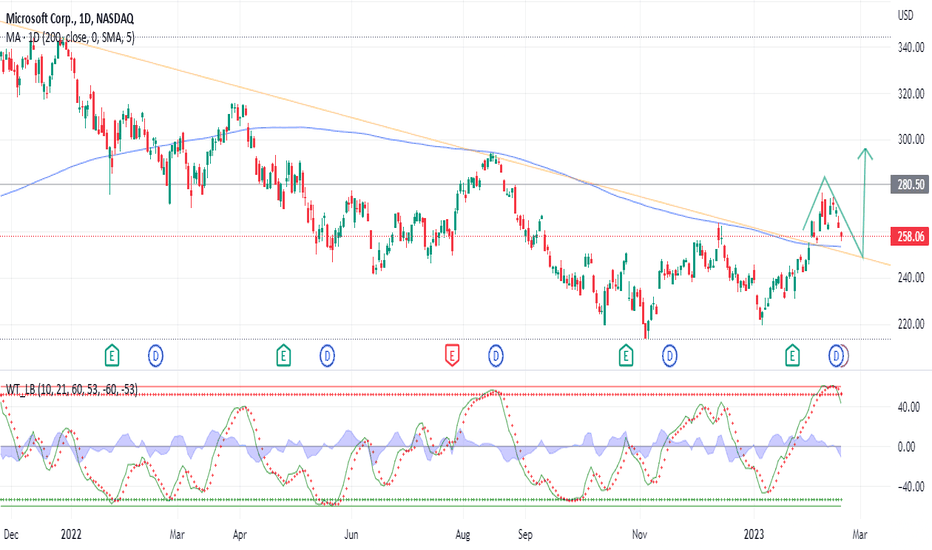The height and width of the screenshot is (550, 932).
Task: Click the green earnings marker in January 2022
Action: point(112,356)
